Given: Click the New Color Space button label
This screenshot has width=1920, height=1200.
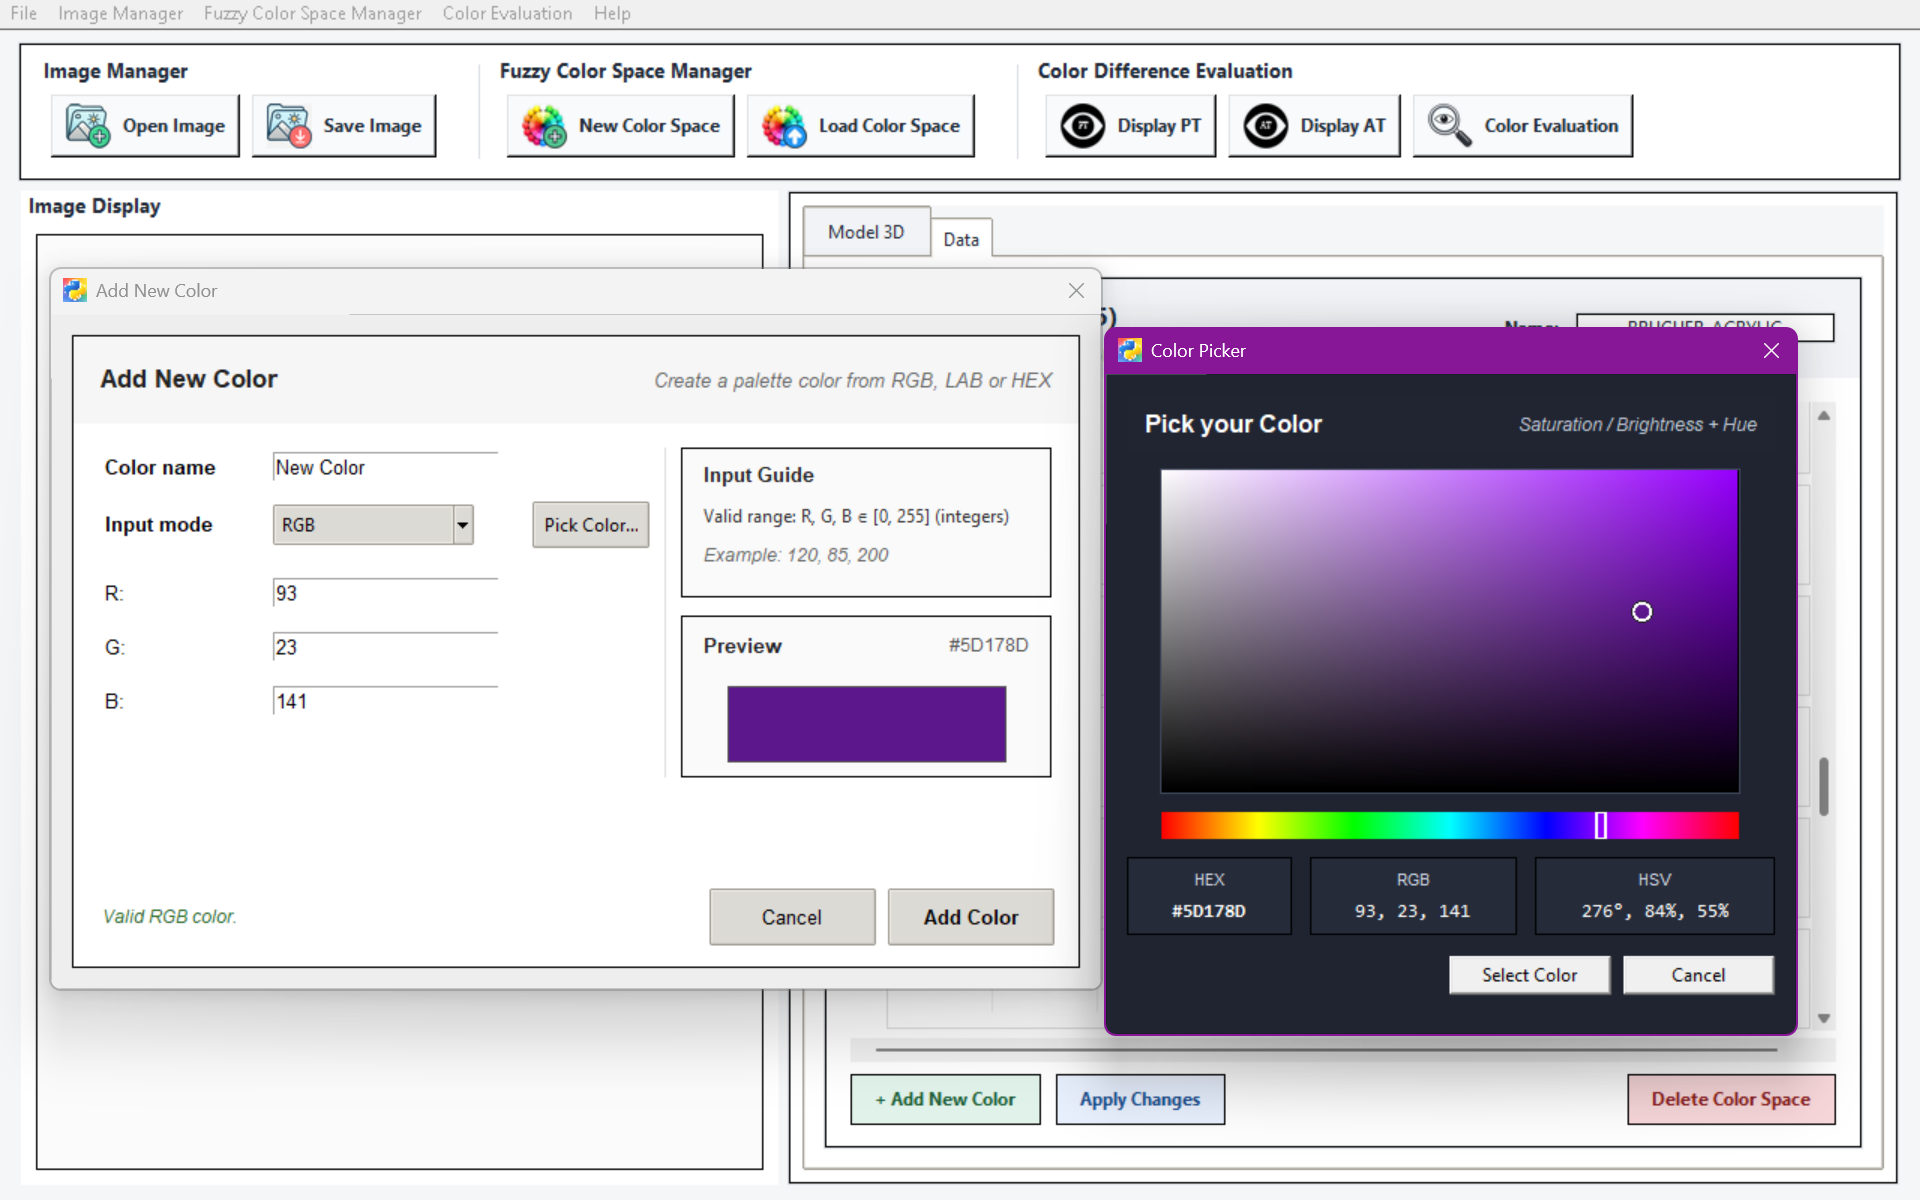Looking at the screenshot, I should point(649,126).
